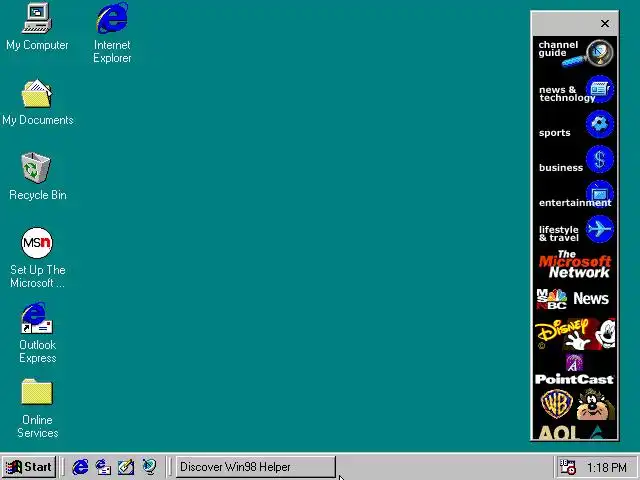Close the Channel Bar
The image size is (640, 480).
point(605,24)
